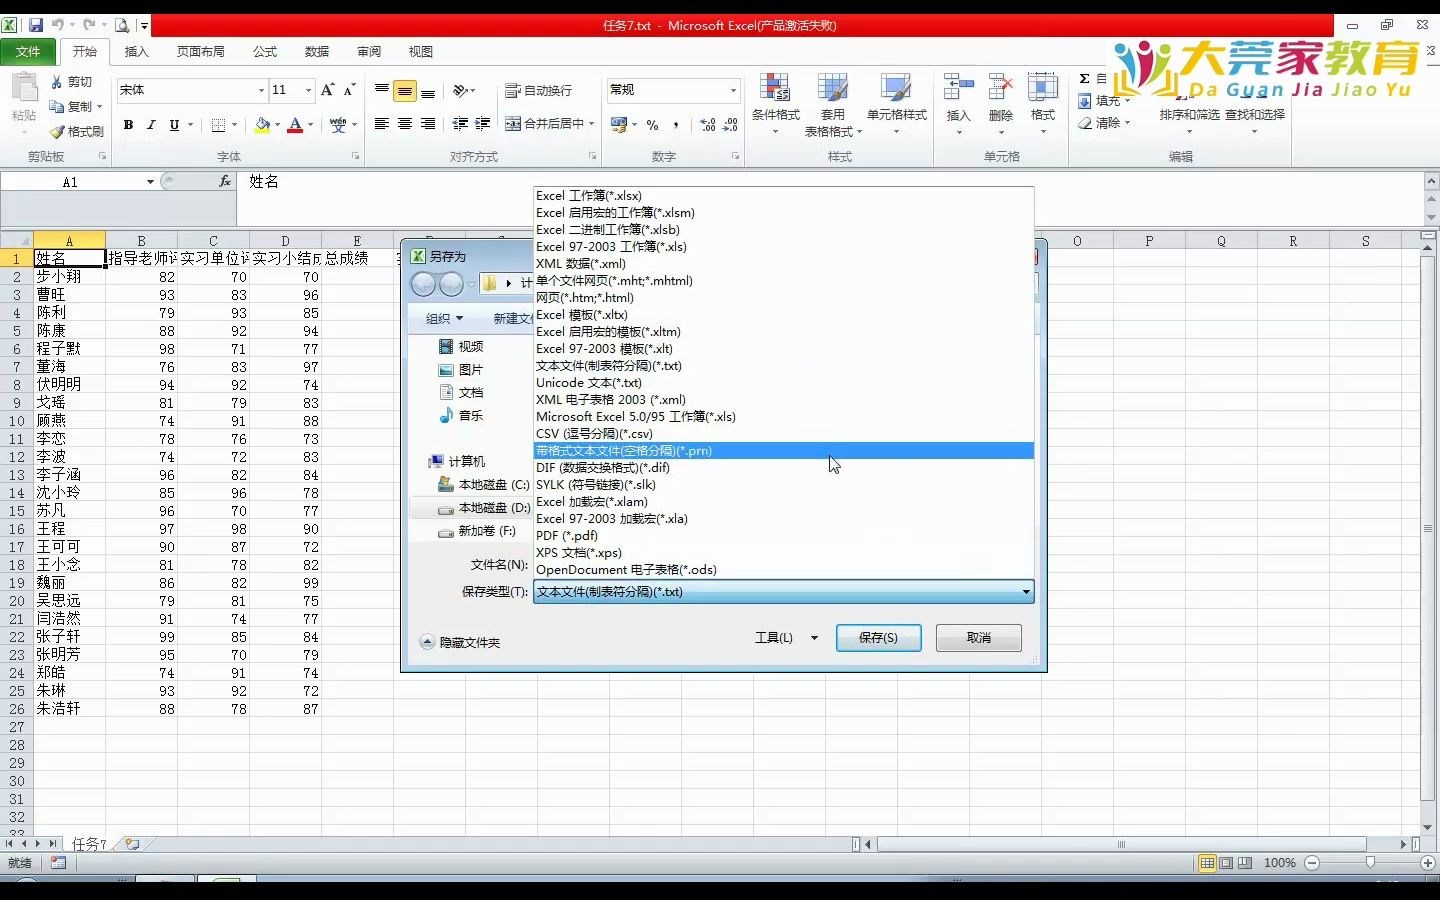Choose PDF (*.pdf) in type list
Image resolution: width=1440 pixels, height=900 pixels.
[783, 536]
